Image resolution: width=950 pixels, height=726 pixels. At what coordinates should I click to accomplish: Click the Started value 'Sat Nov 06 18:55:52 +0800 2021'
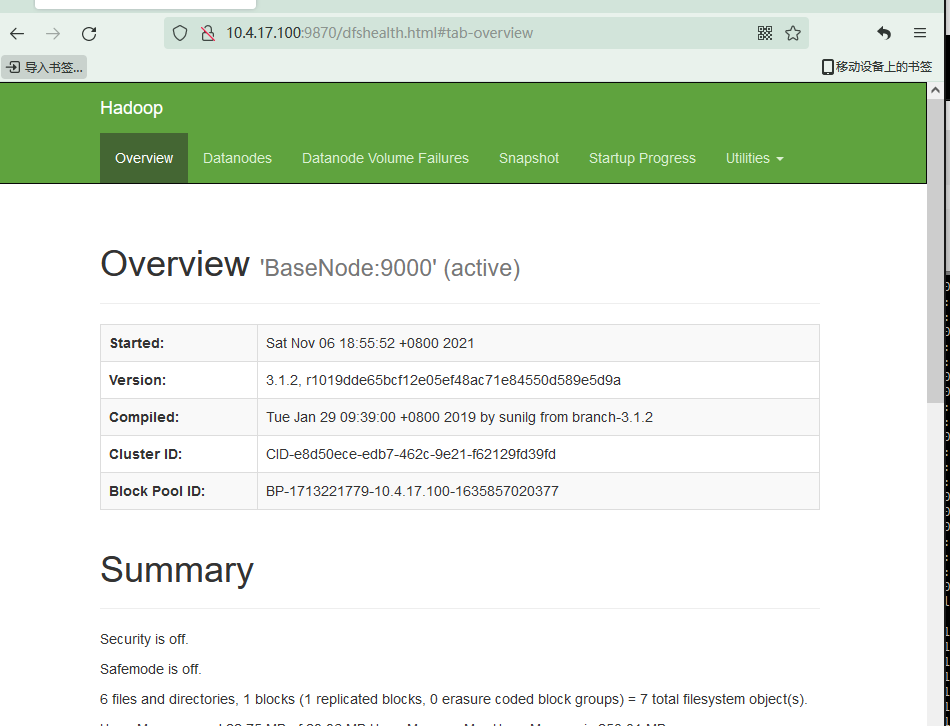coord(370,343)
